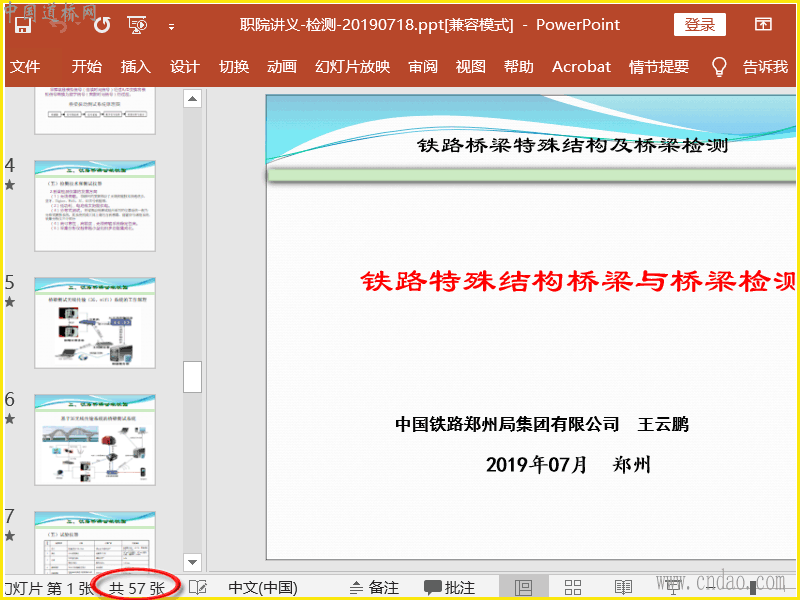Click the 中文(中国) language indicator
The image size is (800, 600).
tap(263, 588)
